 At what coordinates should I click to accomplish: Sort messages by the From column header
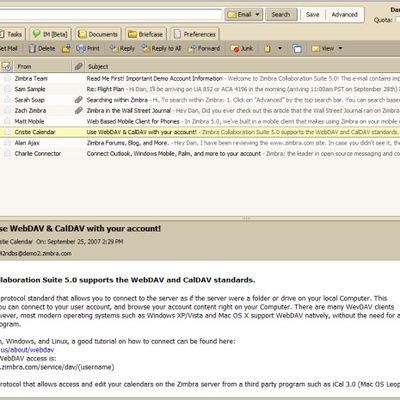[x=42, y=66]
